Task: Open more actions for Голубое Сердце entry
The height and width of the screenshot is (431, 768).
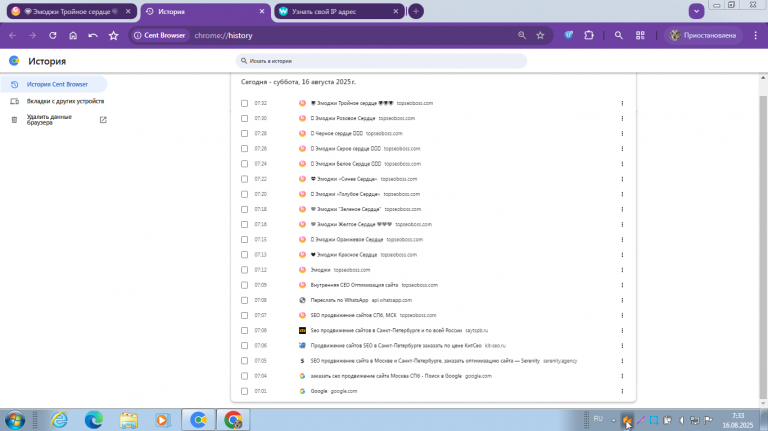Action: (x=622, y=194)
